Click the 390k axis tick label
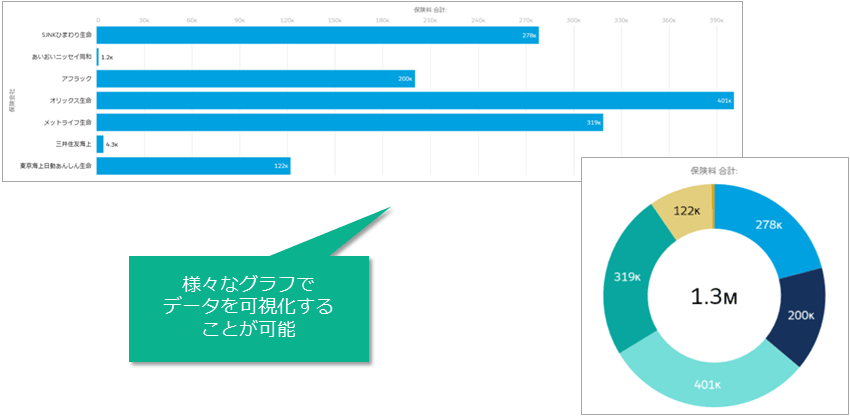 click(x=716, y=20)
